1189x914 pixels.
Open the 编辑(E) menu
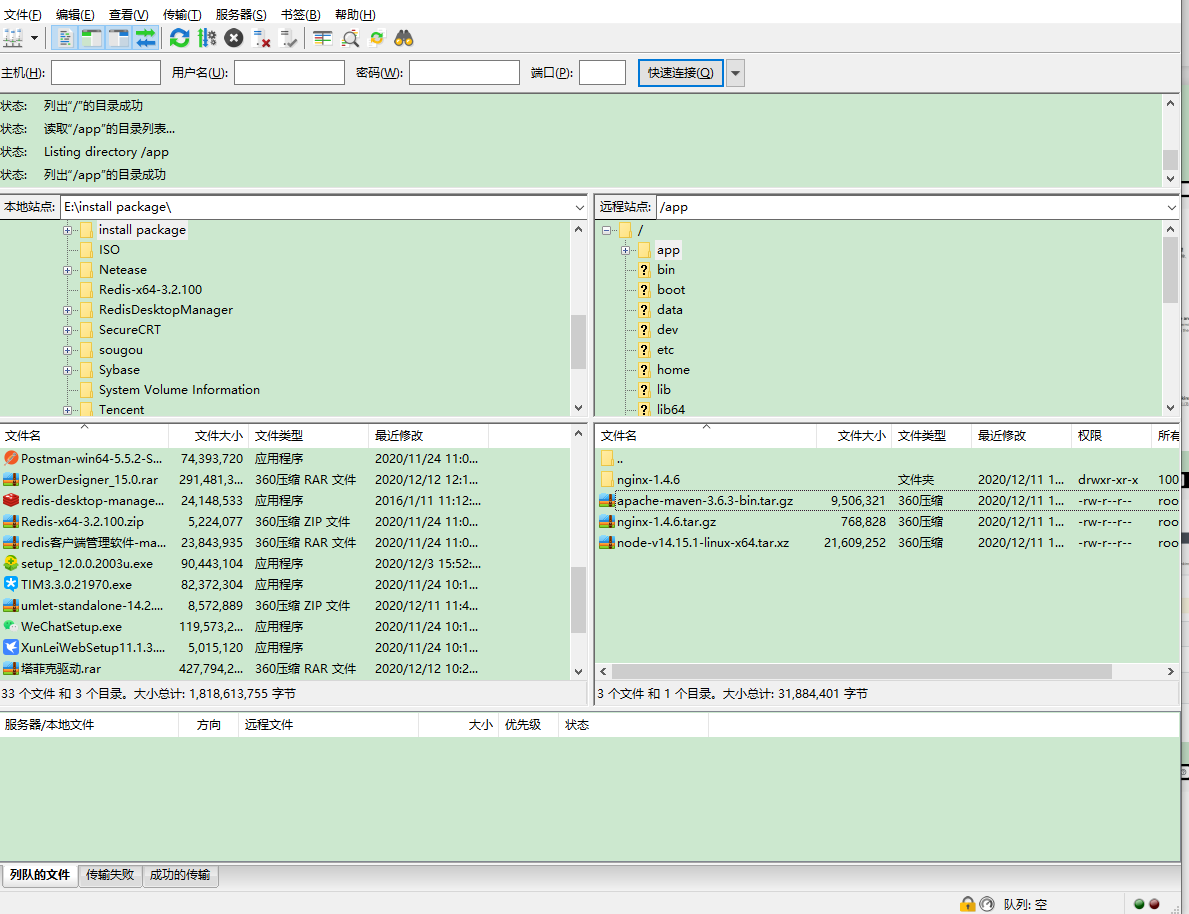[x=75, y=14]
